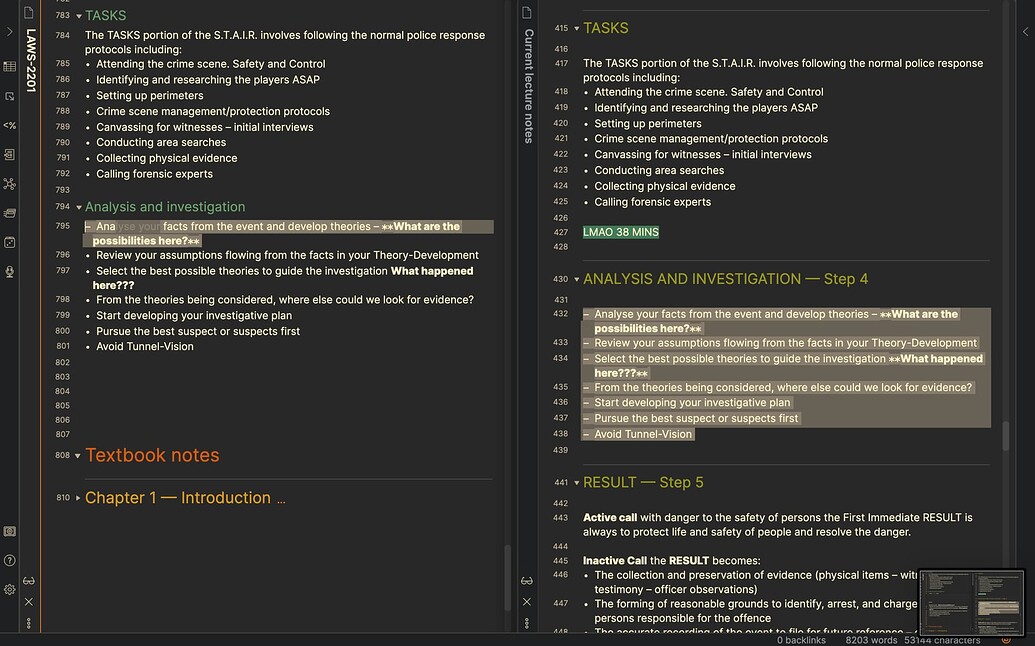Collapse the Analysis and investigation heading
Image resolution: width=1035 pixels, height=646 pixels.
pos(79,207)
